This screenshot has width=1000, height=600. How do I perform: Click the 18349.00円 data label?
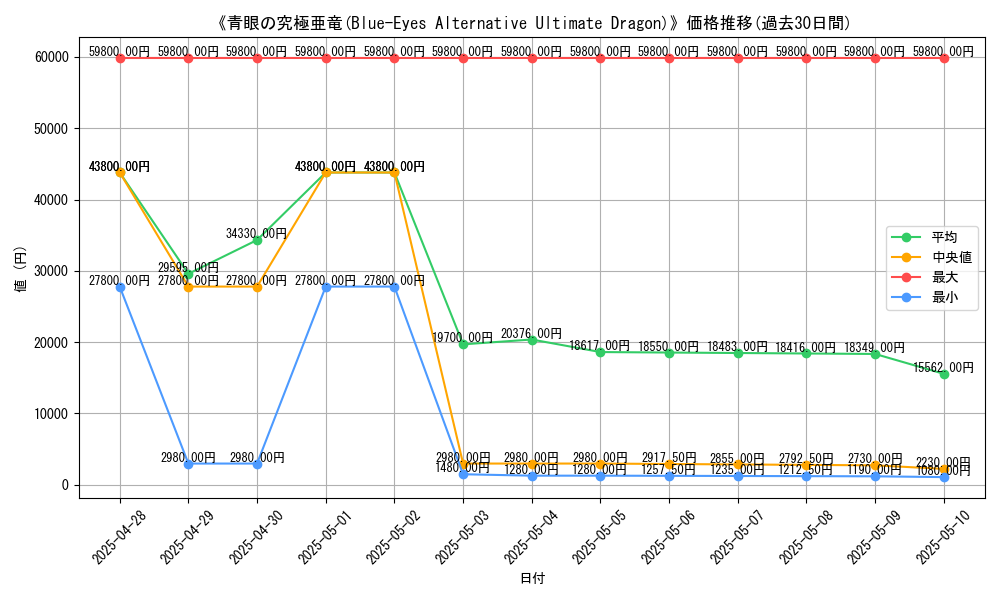[x=874, y=348]
